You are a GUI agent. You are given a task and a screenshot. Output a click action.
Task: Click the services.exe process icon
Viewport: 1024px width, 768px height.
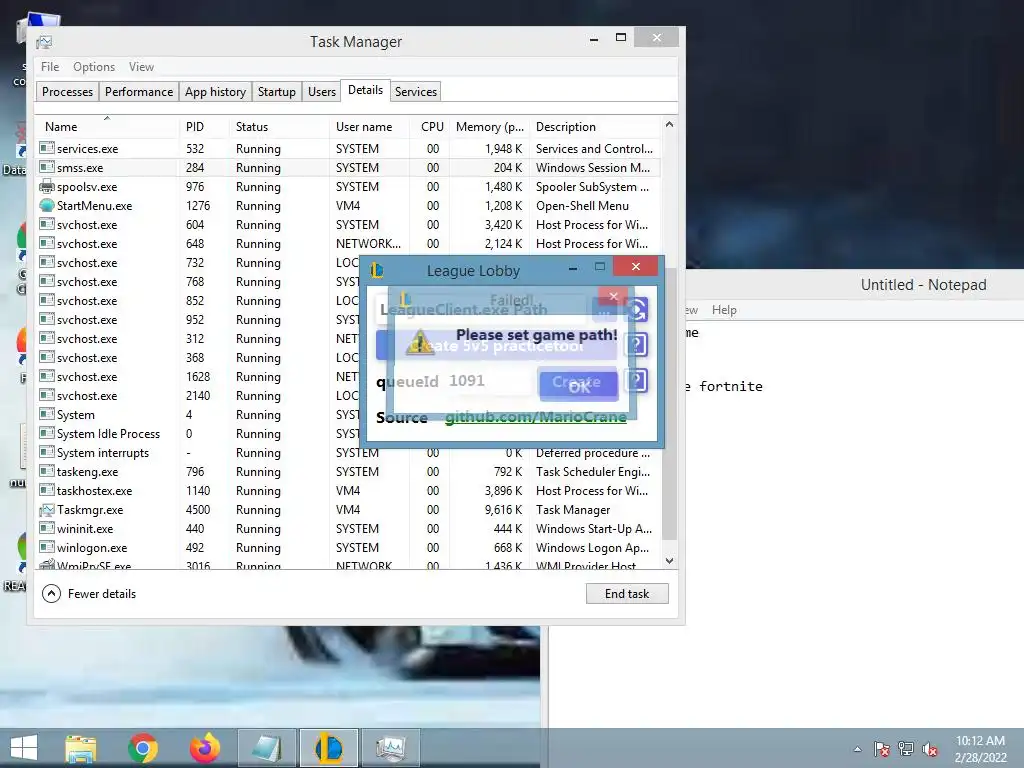click(x=46, y=149)
